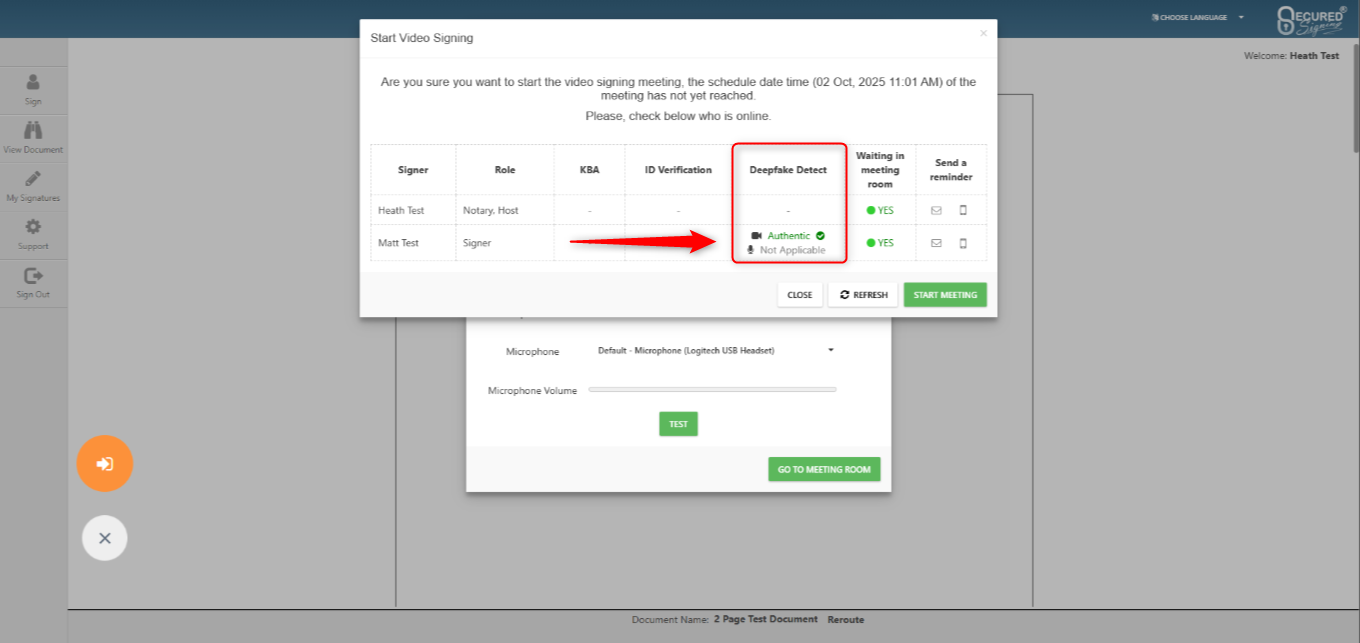Viewport: 1360px width, 643px height.
Task: Click Waiting in meeting room header
Action: click(x=880, y=170)
